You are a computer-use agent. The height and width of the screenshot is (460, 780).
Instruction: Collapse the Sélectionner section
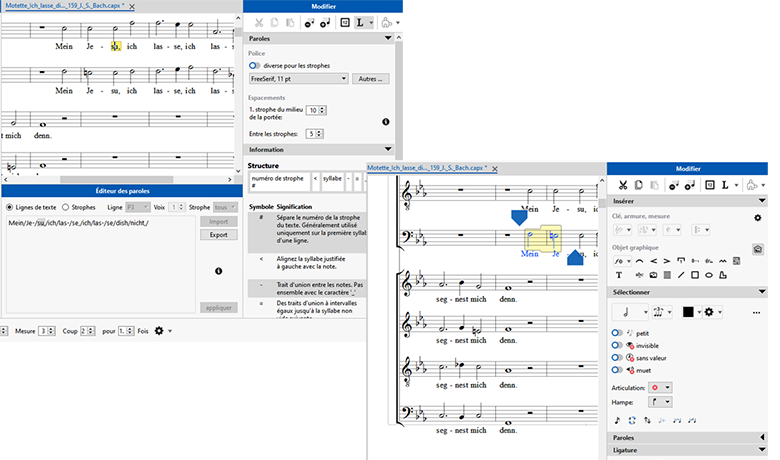762,292
